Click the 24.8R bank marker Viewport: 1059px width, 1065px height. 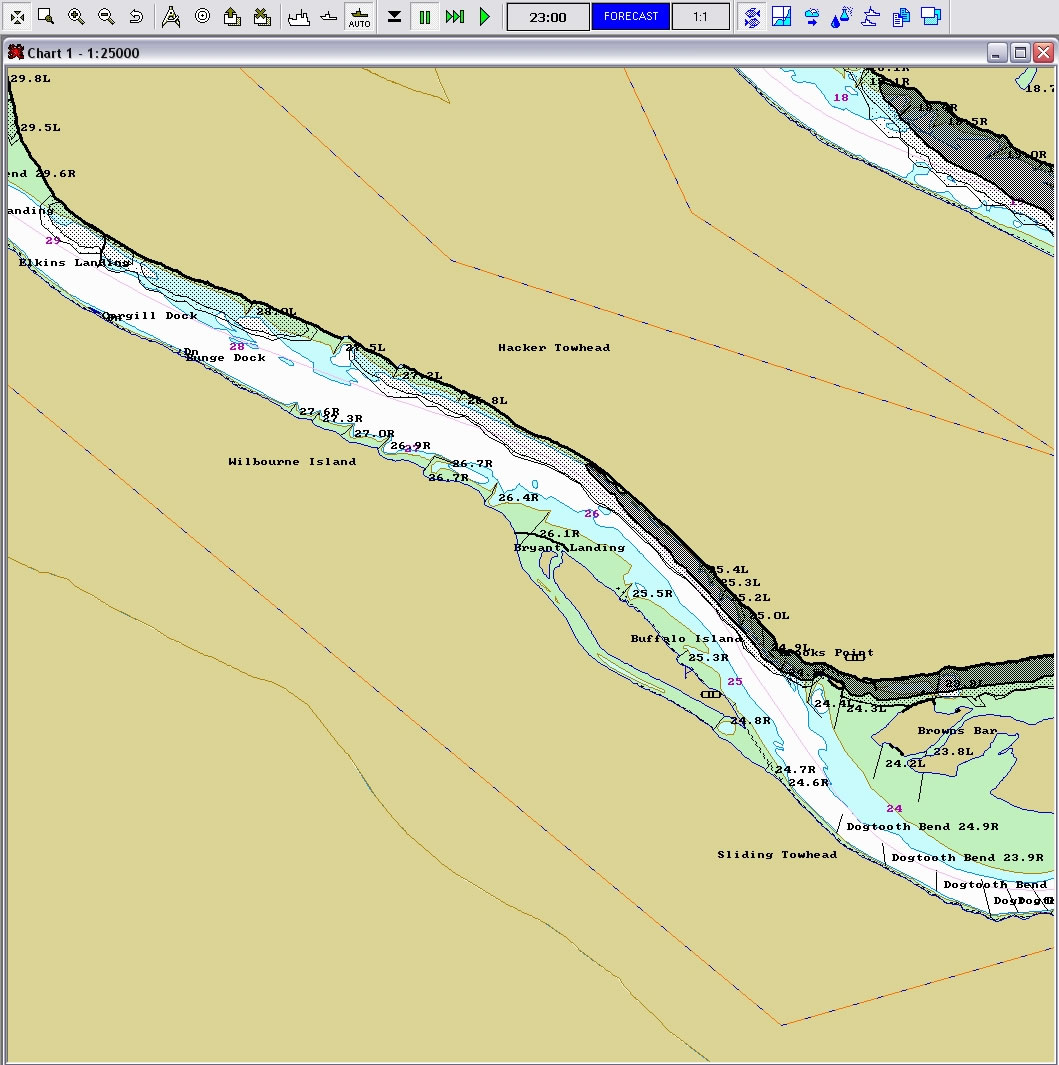751,721
